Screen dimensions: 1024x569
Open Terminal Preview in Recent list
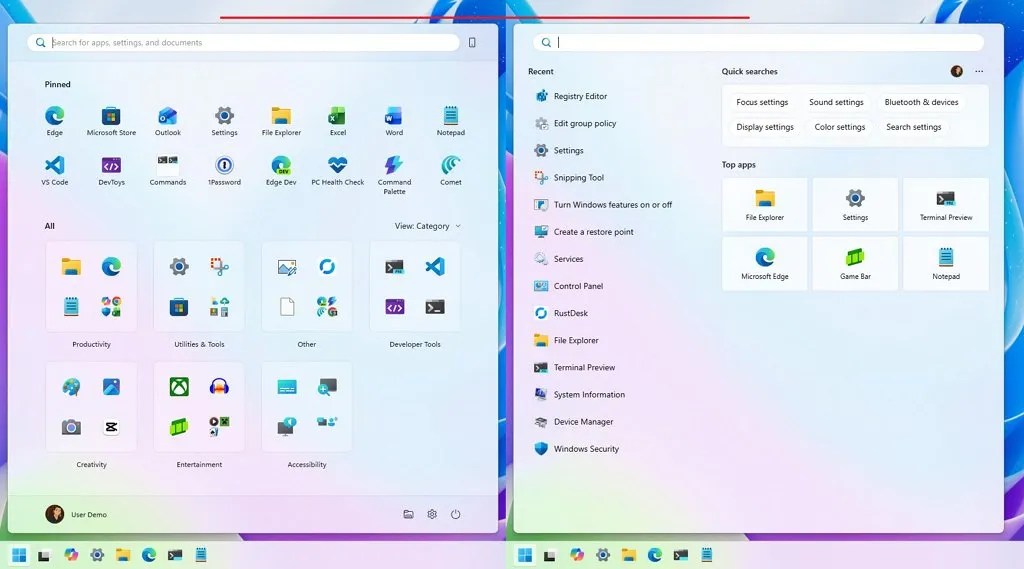pyautogui.click(x=575, y=368)
